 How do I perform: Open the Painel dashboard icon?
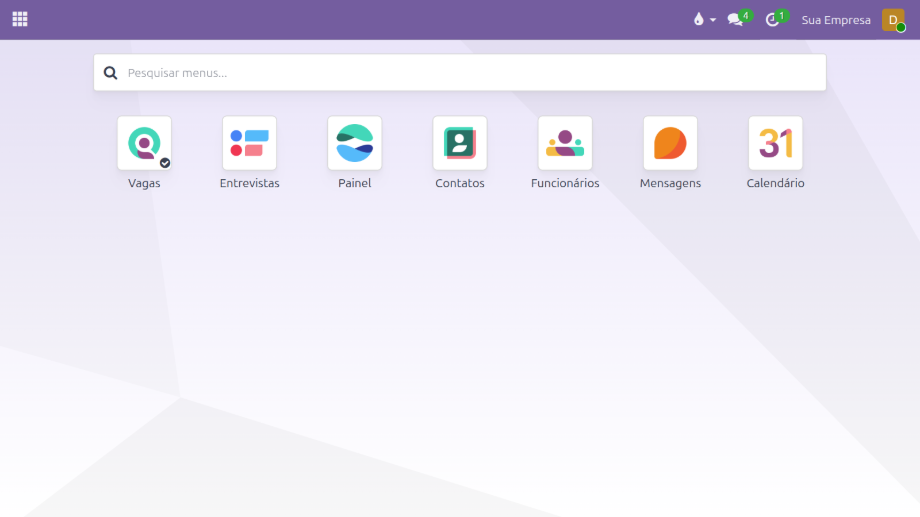pos(354,143)
